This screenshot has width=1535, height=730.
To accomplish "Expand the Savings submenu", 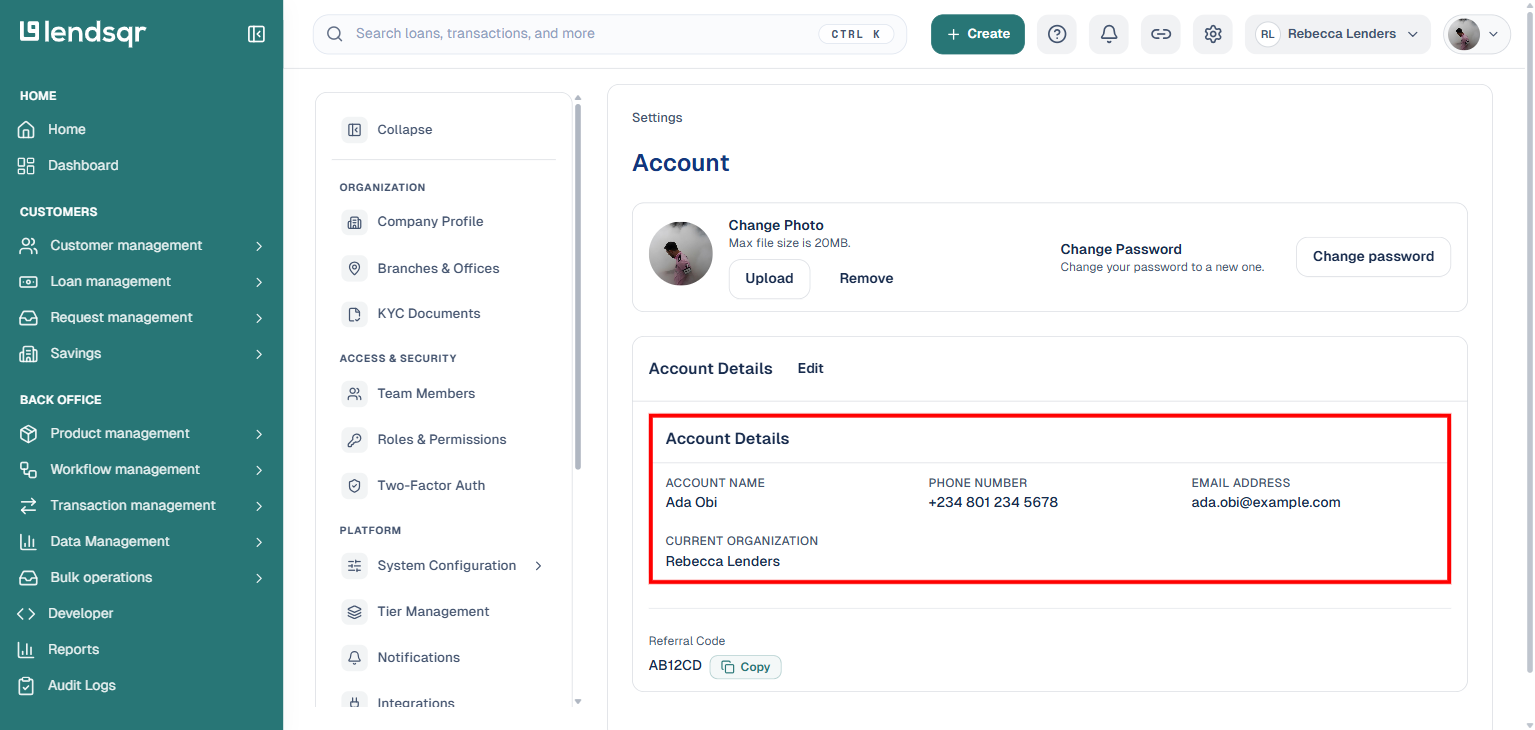I will pyautogui.click(x=259, y=354).
